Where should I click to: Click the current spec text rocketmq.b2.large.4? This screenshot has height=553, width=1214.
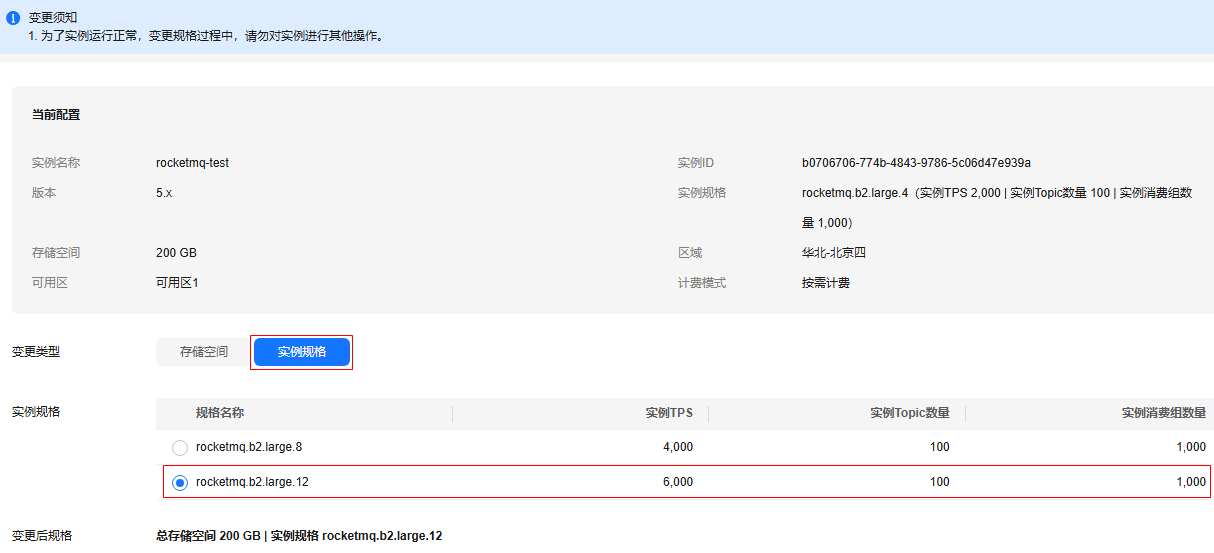(854, 193)
